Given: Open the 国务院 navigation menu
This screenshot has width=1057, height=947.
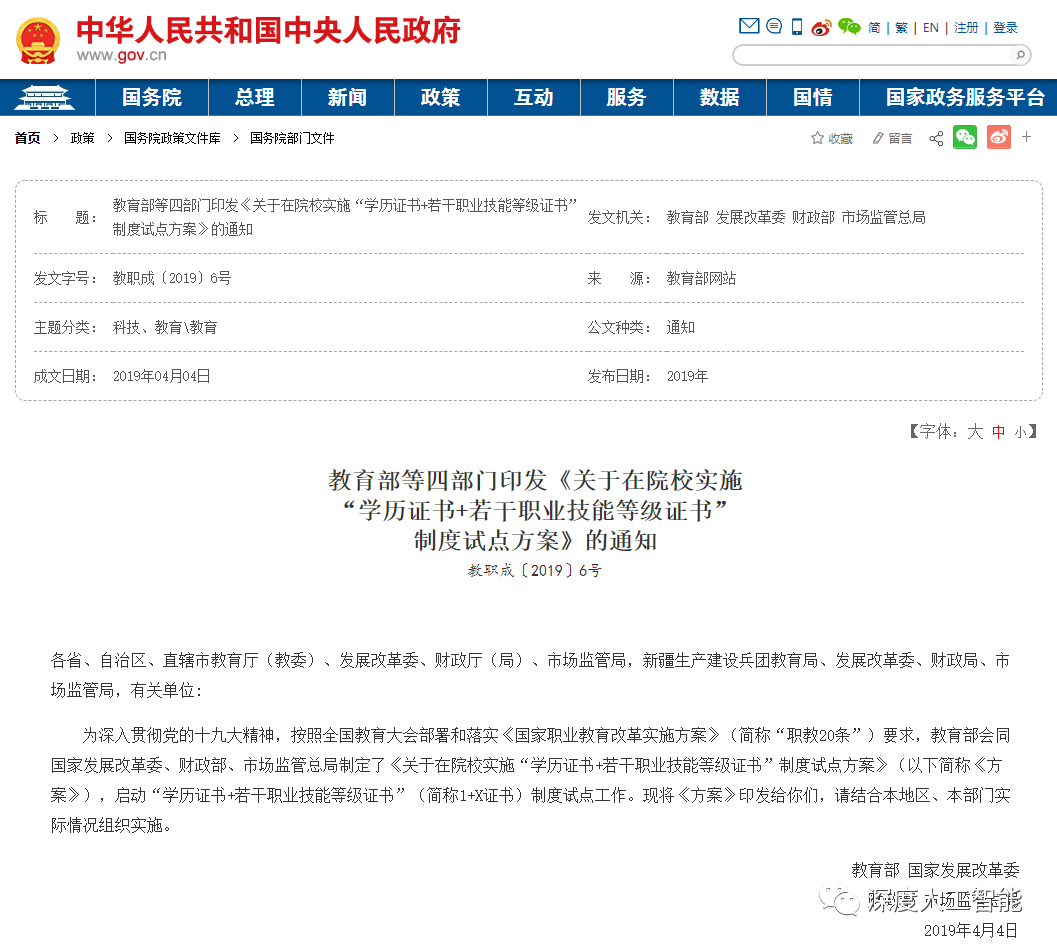Looking at the screenshot, I should click(152, 98).
